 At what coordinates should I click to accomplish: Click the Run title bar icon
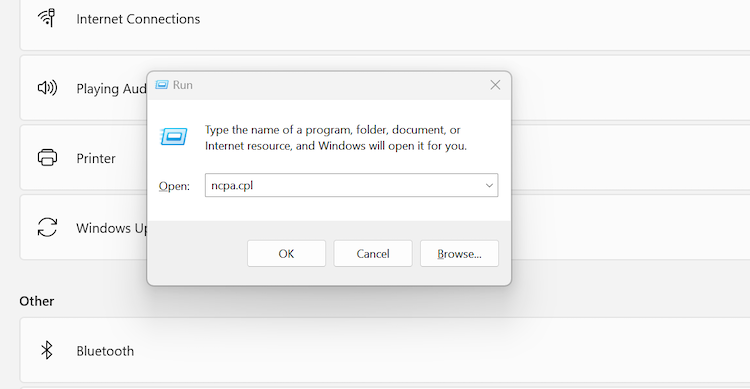pyautogui.click(x=162, y=85)
